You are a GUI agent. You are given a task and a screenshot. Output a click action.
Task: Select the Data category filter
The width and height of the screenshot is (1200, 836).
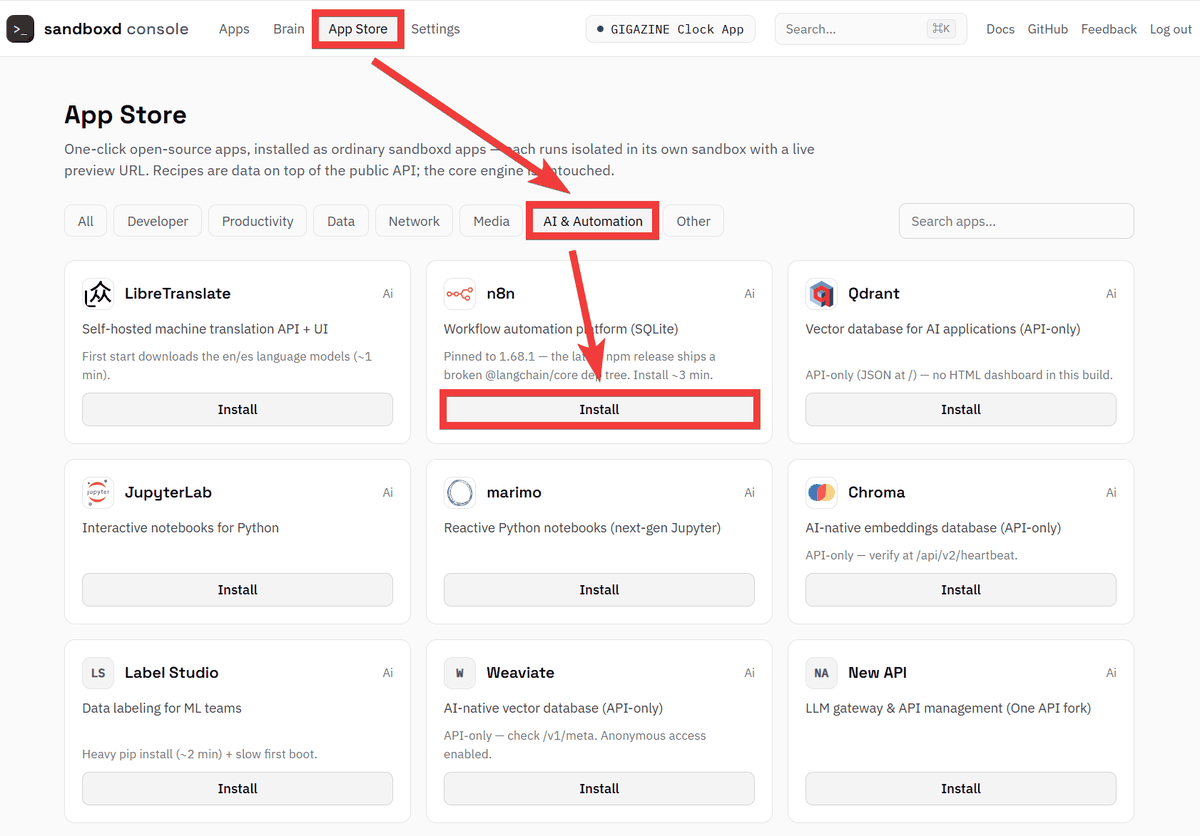pos(341,221)
